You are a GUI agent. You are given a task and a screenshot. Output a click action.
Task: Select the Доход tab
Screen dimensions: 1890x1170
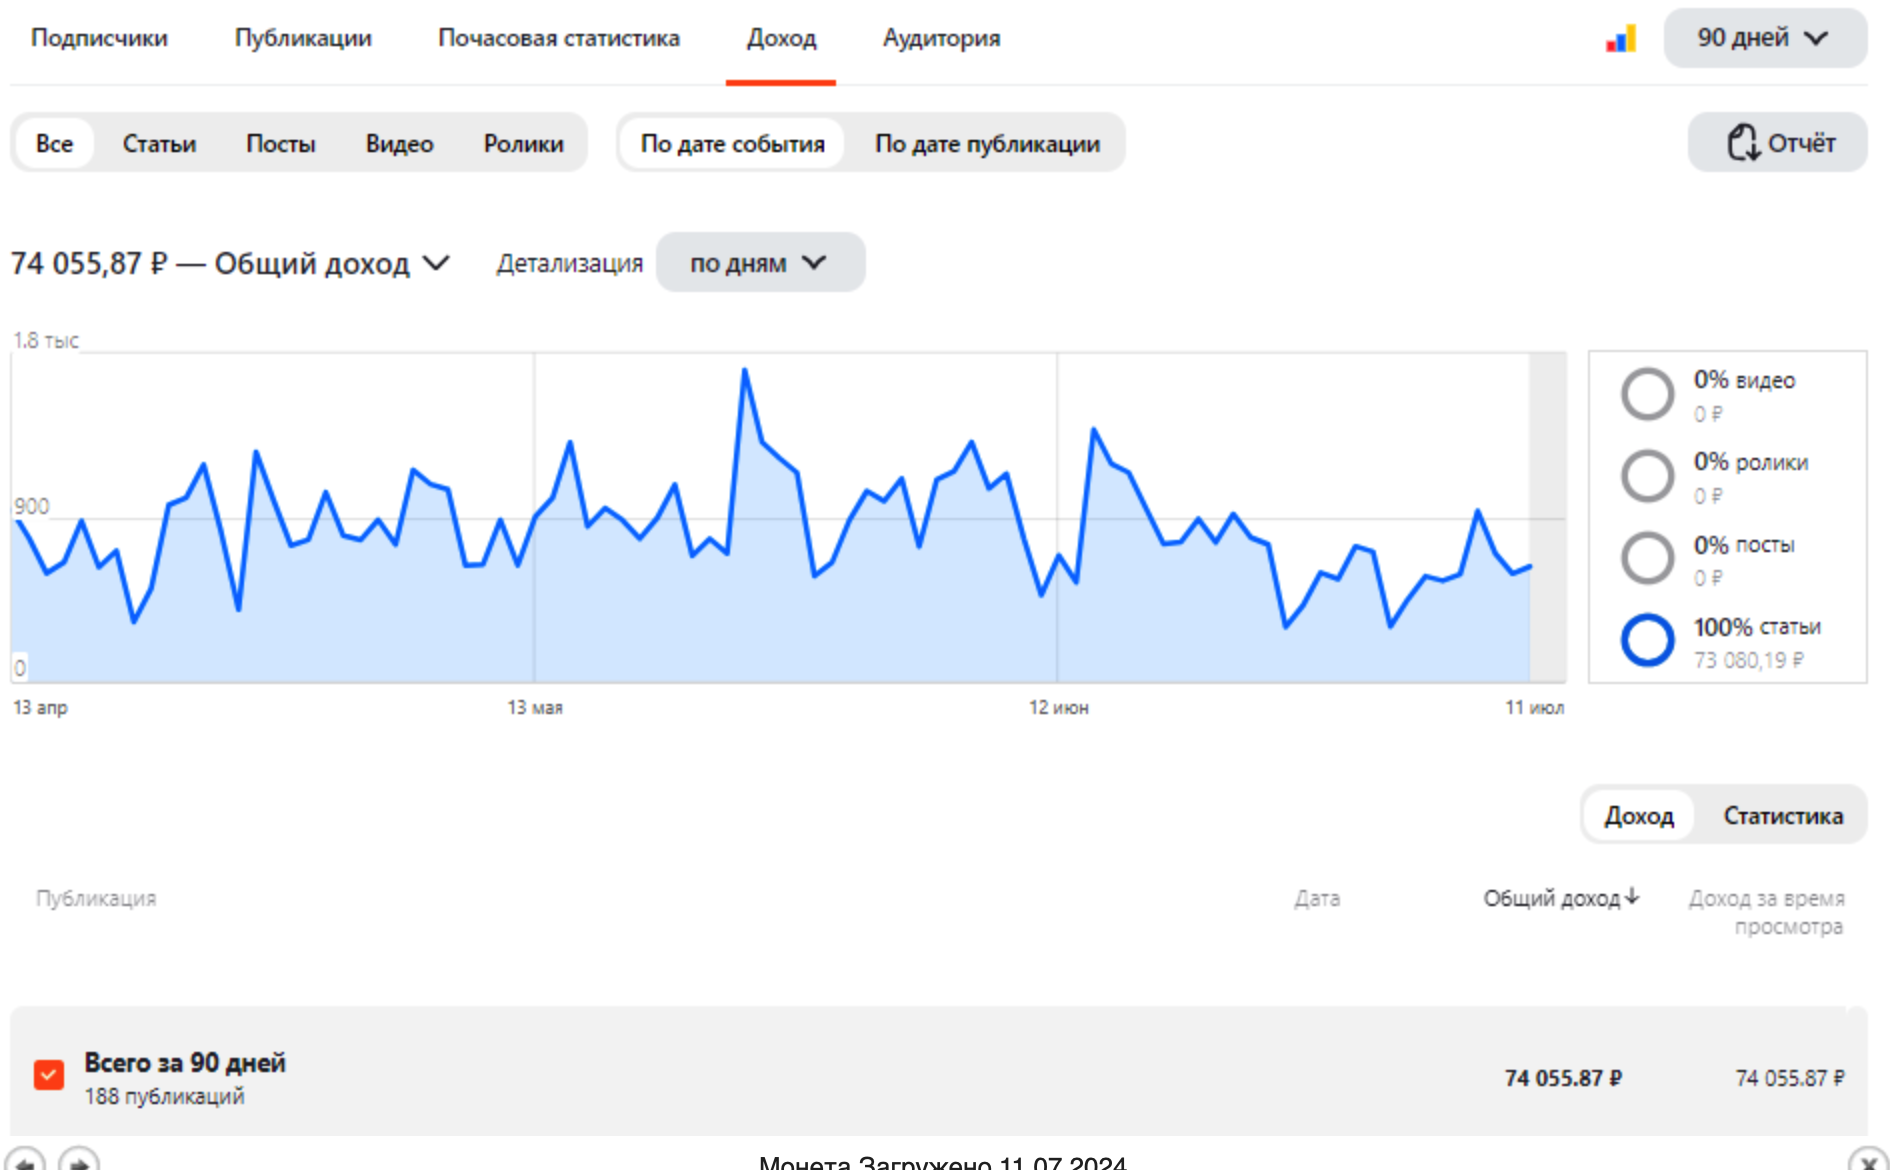(781, 38)
